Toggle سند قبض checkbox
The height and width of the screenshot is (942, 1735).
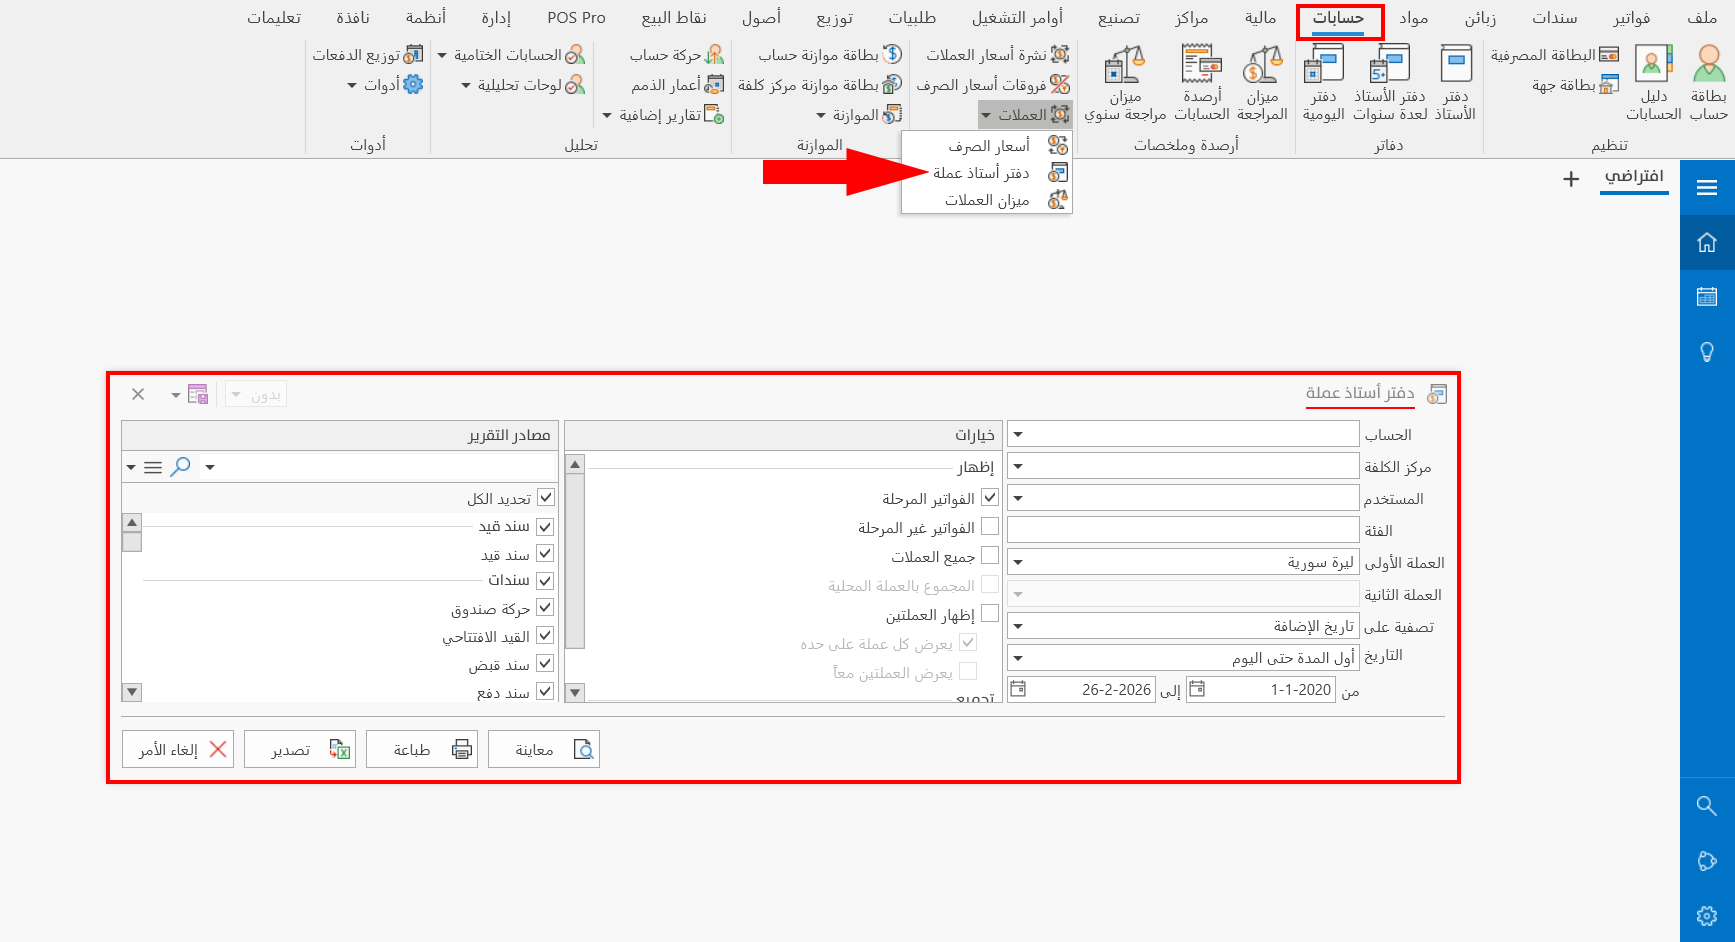(x=545, y=663)
